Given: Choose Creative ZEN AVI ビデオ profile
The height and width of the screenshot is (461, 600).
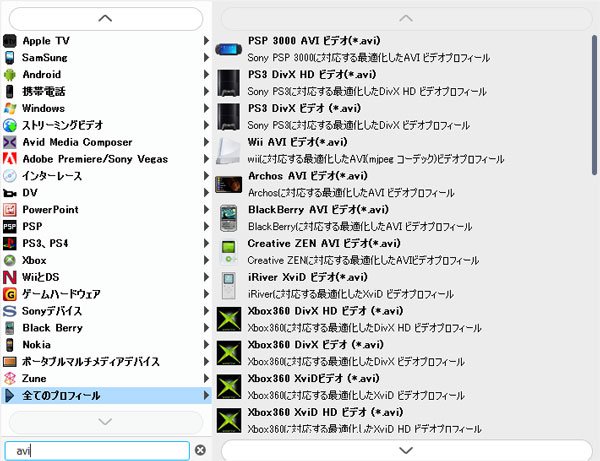Looking at the screenshot, I should click(x=402, y=252).
